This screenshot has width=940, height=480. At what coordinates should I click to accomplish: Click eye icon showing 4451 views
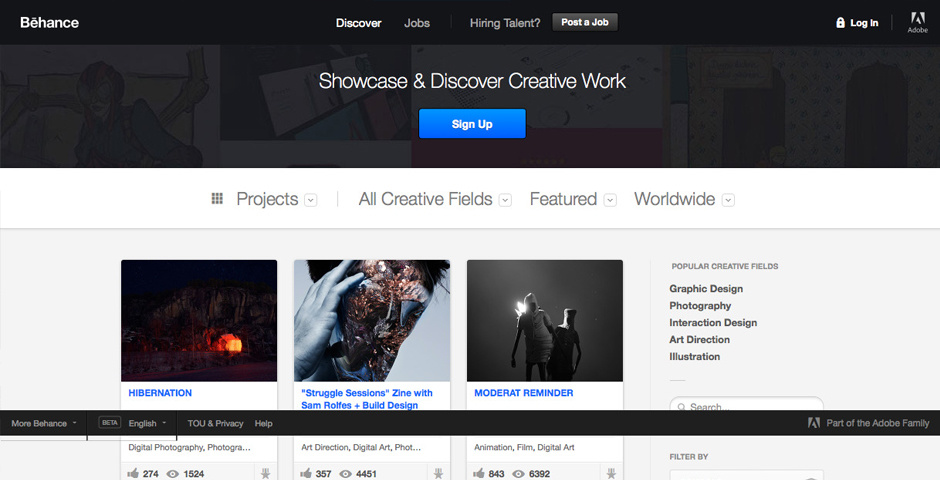pyautogui.click(x=345, y=474)
